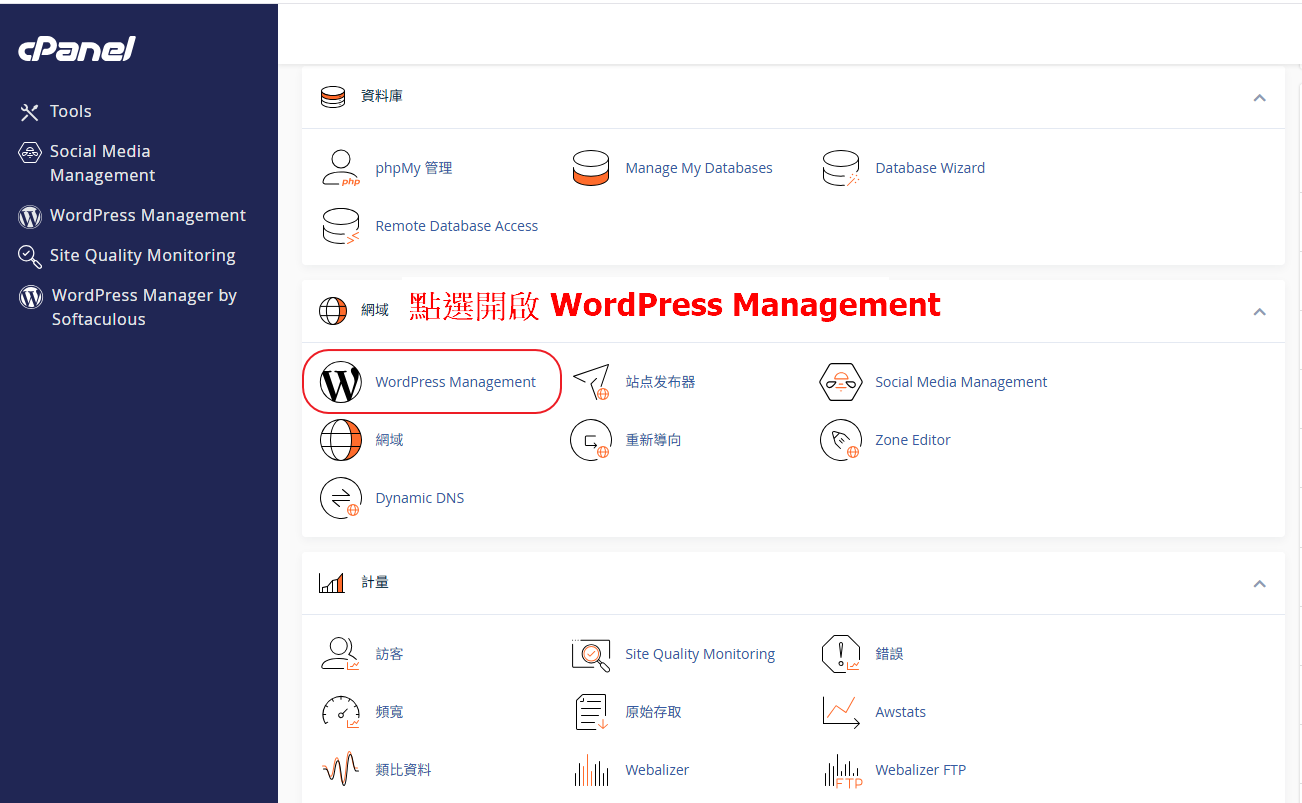Collapse the 網域 section chevron

click(x=1259, y=311)
